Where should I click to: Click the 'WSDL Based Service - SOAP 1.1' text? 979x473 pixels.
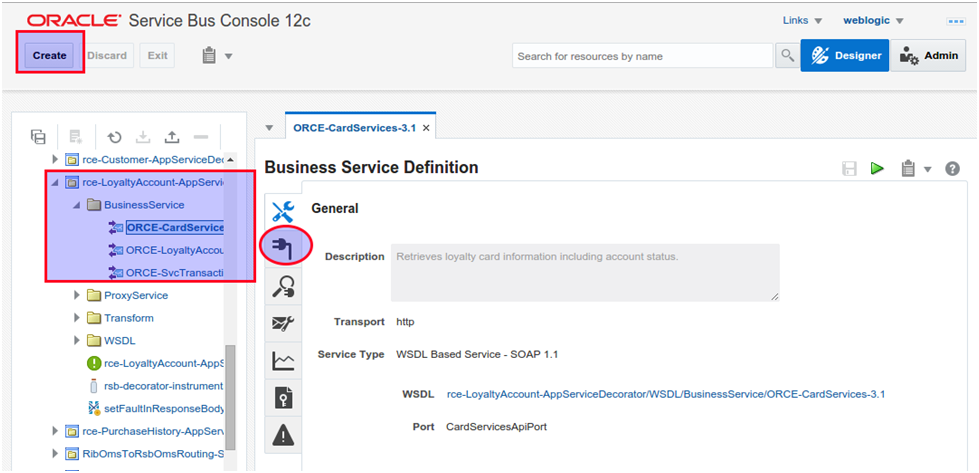tap(477, 354)
